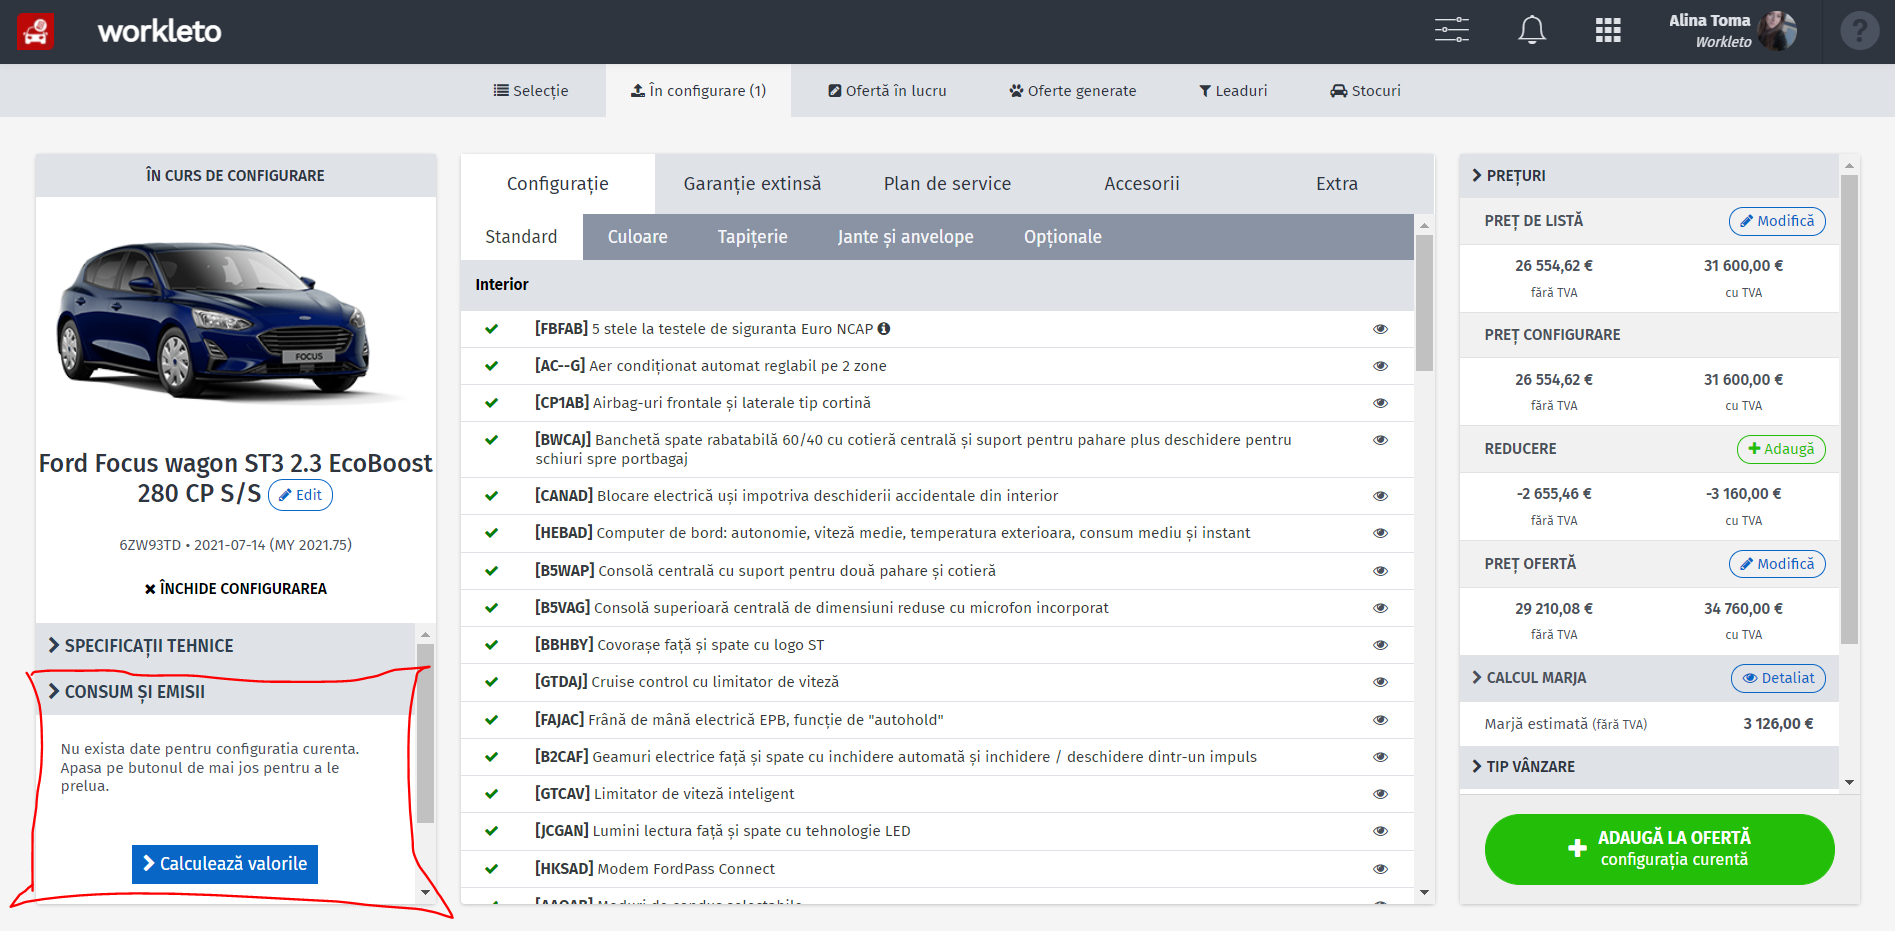1895x931 pixels.
Task: Click the check mark for B5WAP row
Action: click(x=491, y=570)
